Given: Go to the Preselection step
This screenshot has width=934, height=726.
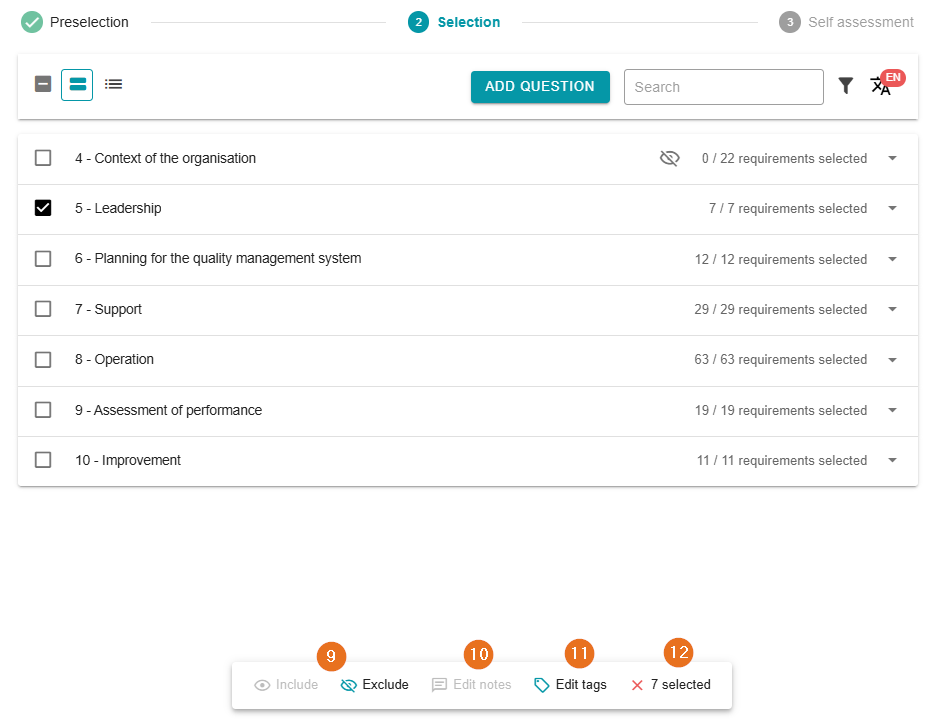Looking at the screenshot, I should (76, 22).
